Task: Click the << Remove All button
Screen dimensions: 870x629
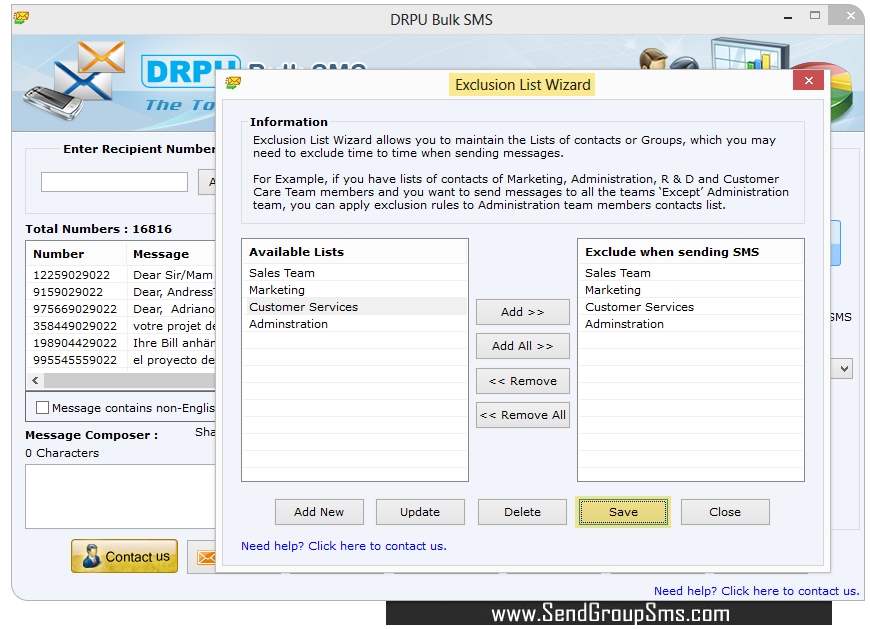Action: pyautogui.click(x=523, y=415)
